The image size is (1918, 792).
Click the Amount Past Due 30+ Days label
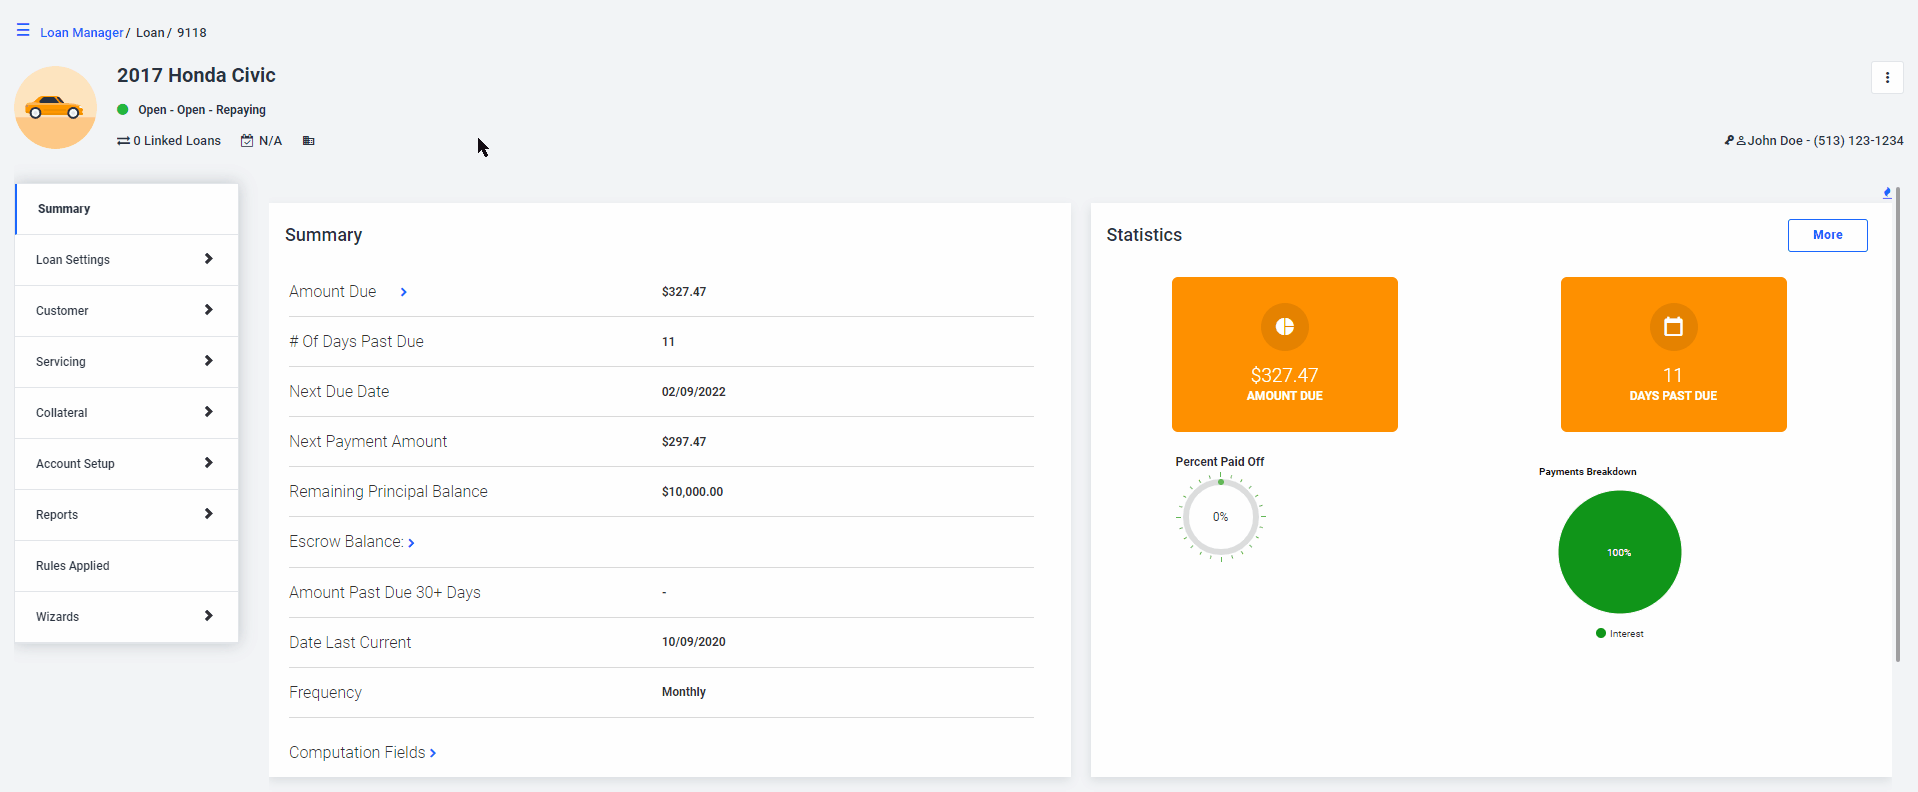385,593
